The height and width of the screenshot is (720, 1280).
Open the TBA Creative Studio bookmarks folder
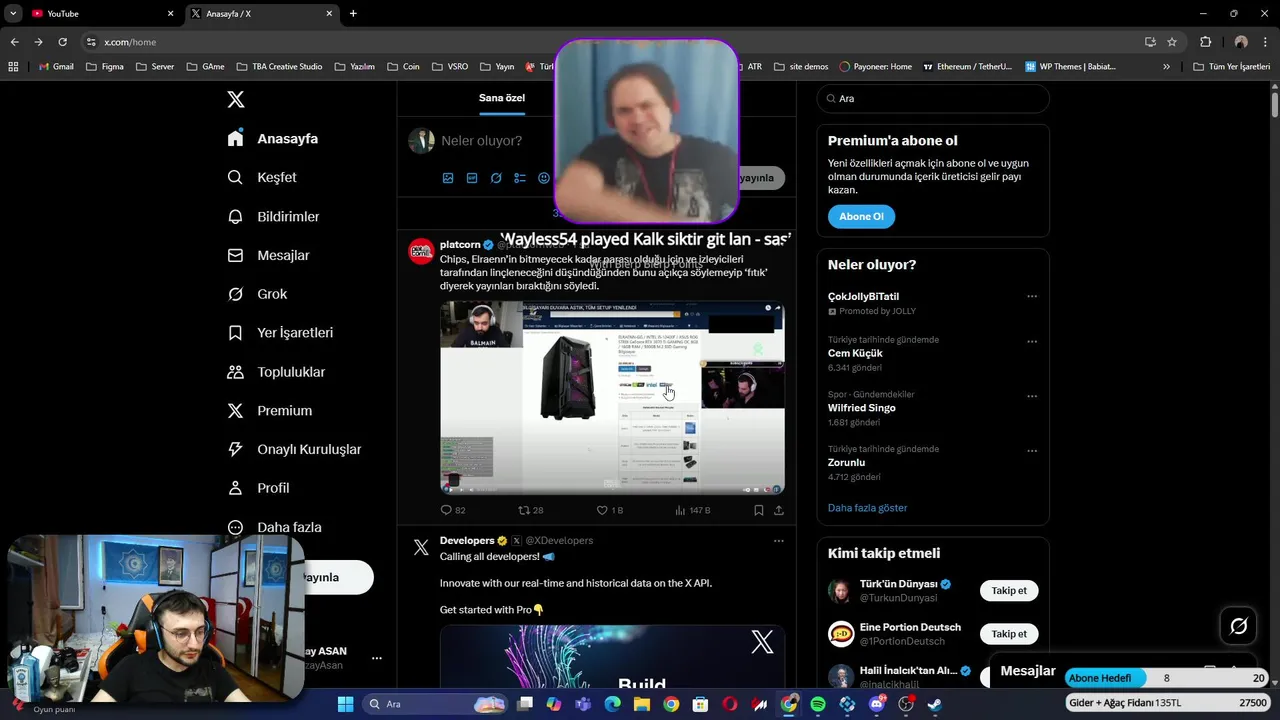coord(280,67)
